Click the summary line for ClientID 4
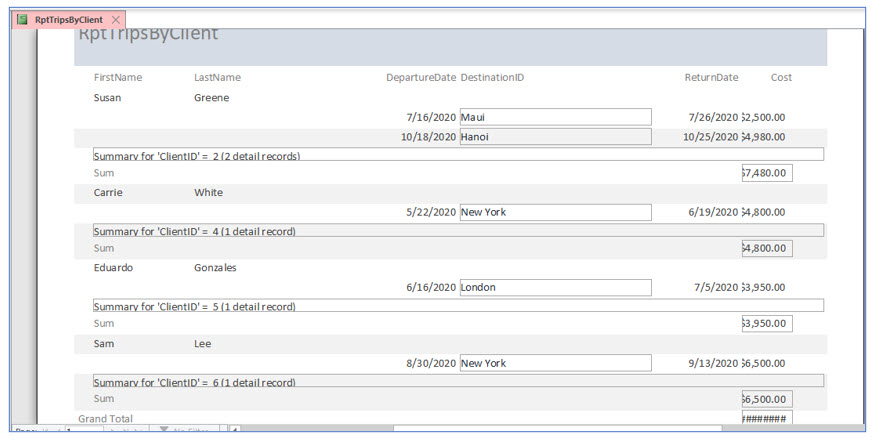This screenshot has width=876, height=442. pos(458,230)
